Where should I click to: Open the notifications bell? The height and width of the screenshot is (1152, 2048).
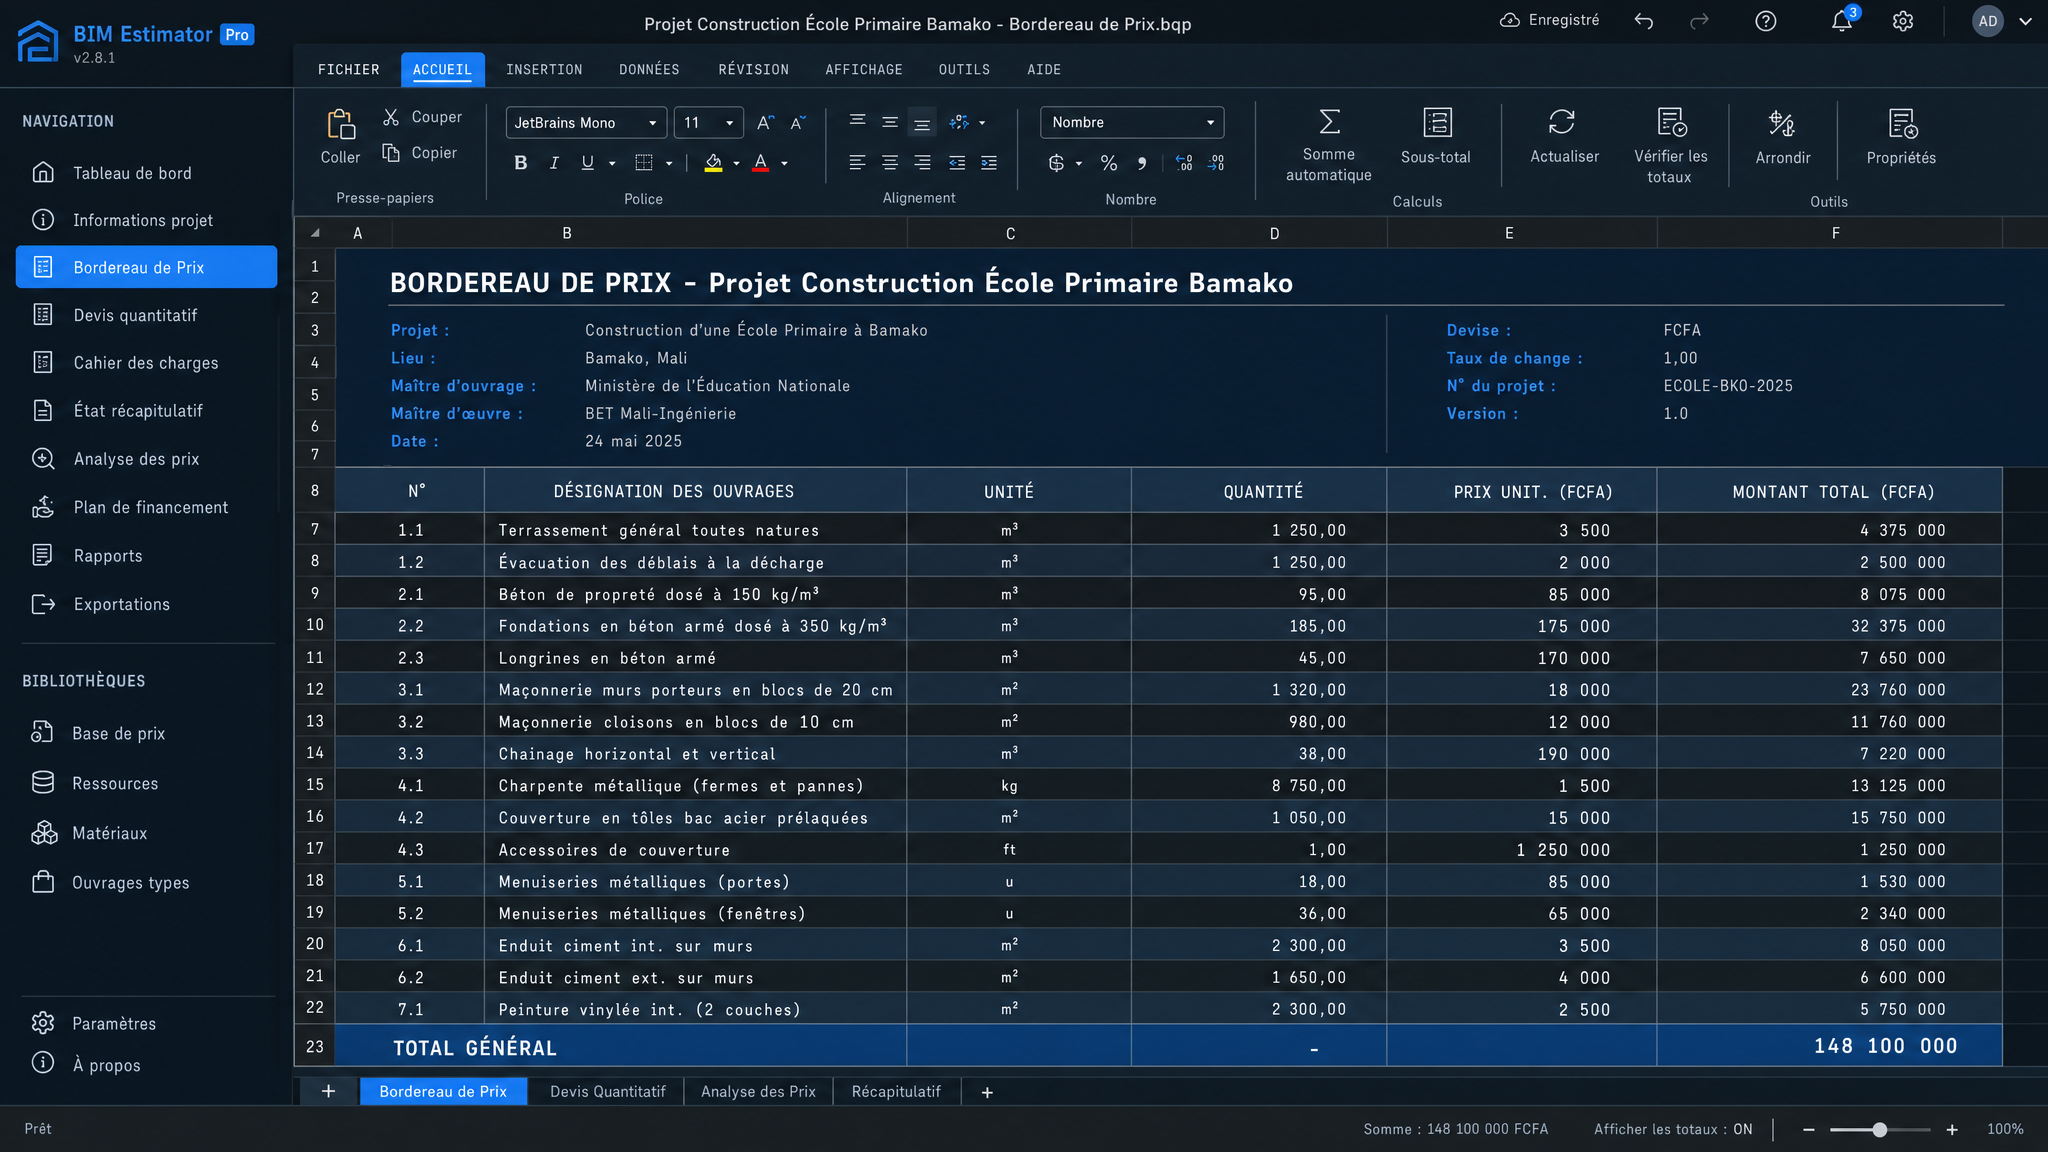coord(1842,21)
